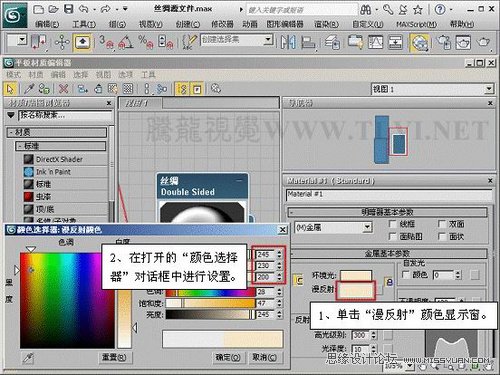The width and height of the screenshot is (500, 375).
Task: Open the 编辑(E) main menu
Action: click(47, 24)
